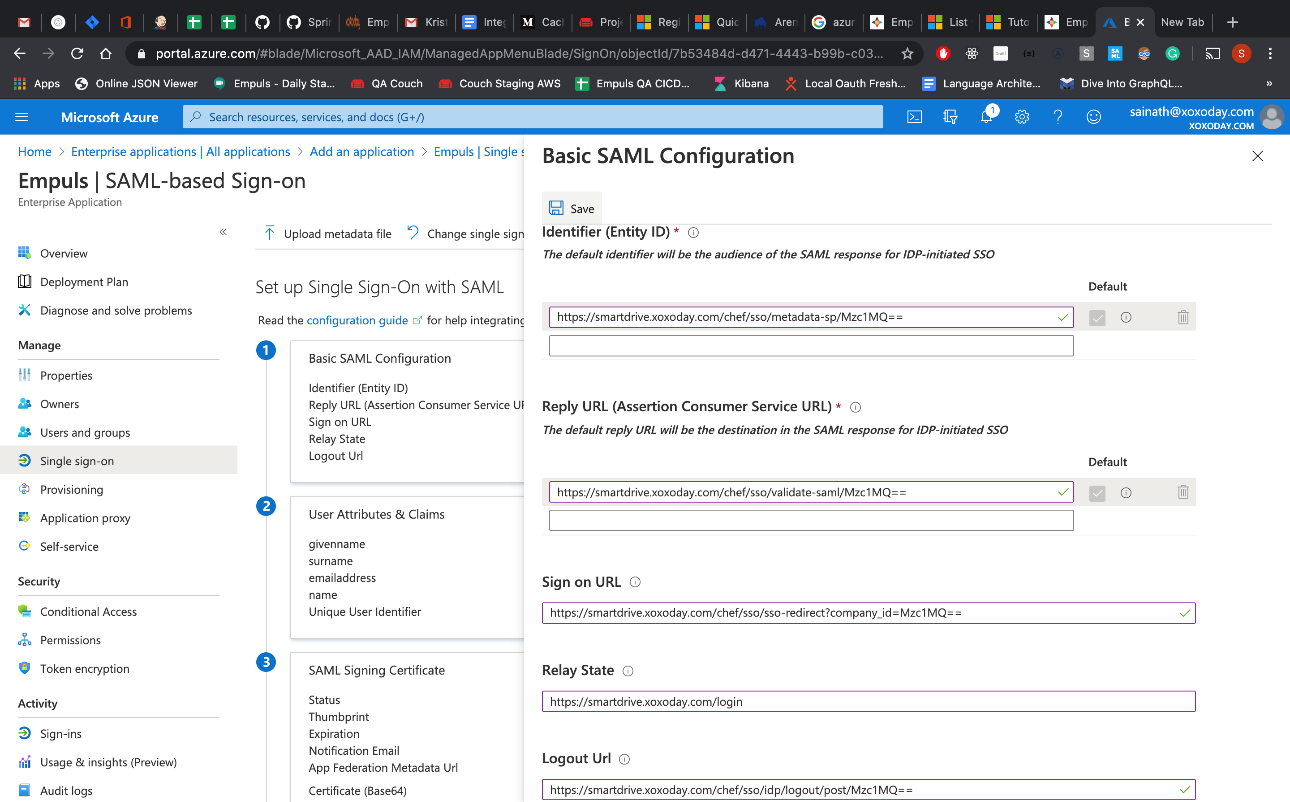This screenshot has width=1290, height=802.
Task: Click the empty second Reply URL input field
Action: [811, 520]
